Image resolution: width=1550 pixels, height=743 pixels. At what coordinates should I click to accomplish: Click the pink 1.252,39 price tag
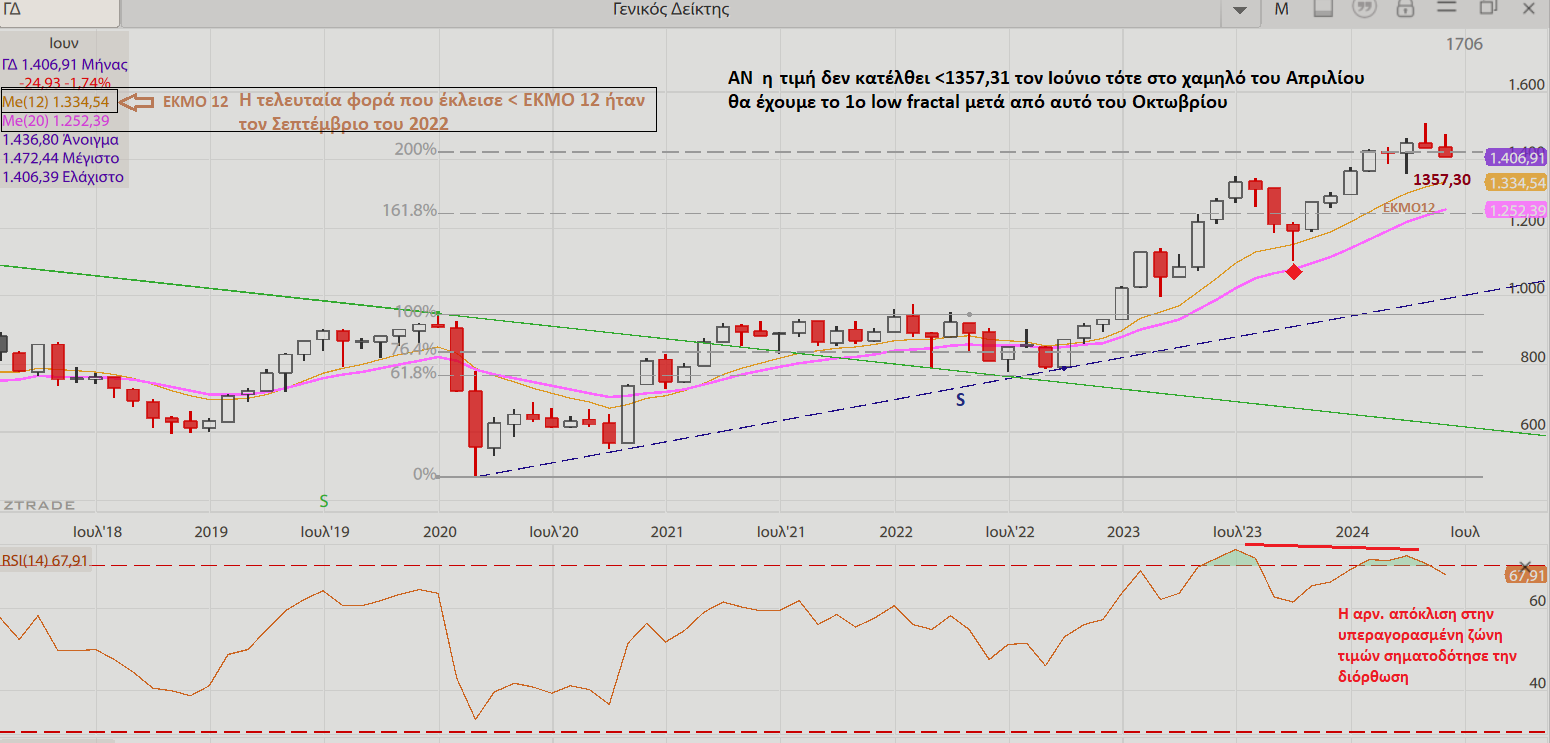coord(1515,210)
